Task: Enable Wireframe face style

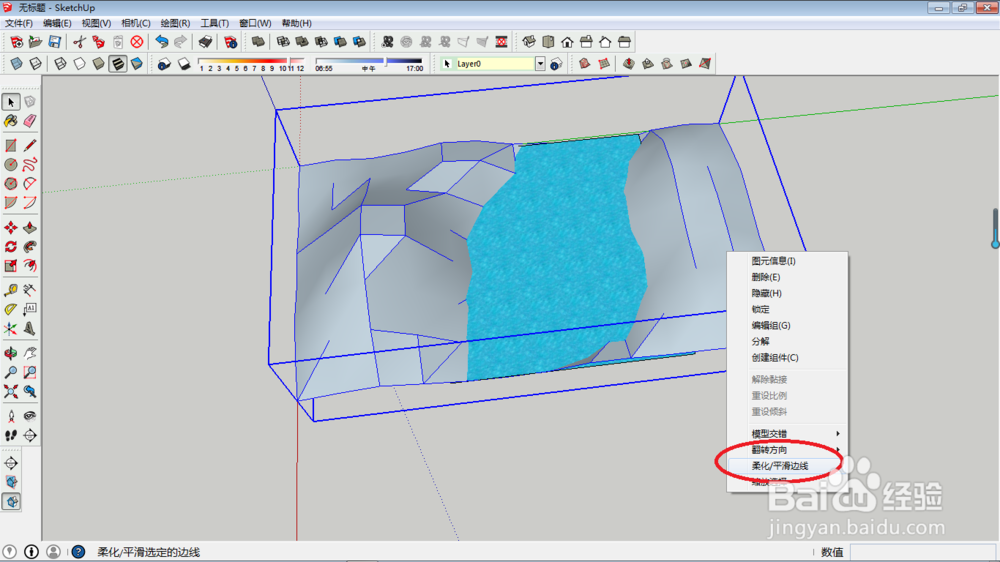Action: pos(60,63)
